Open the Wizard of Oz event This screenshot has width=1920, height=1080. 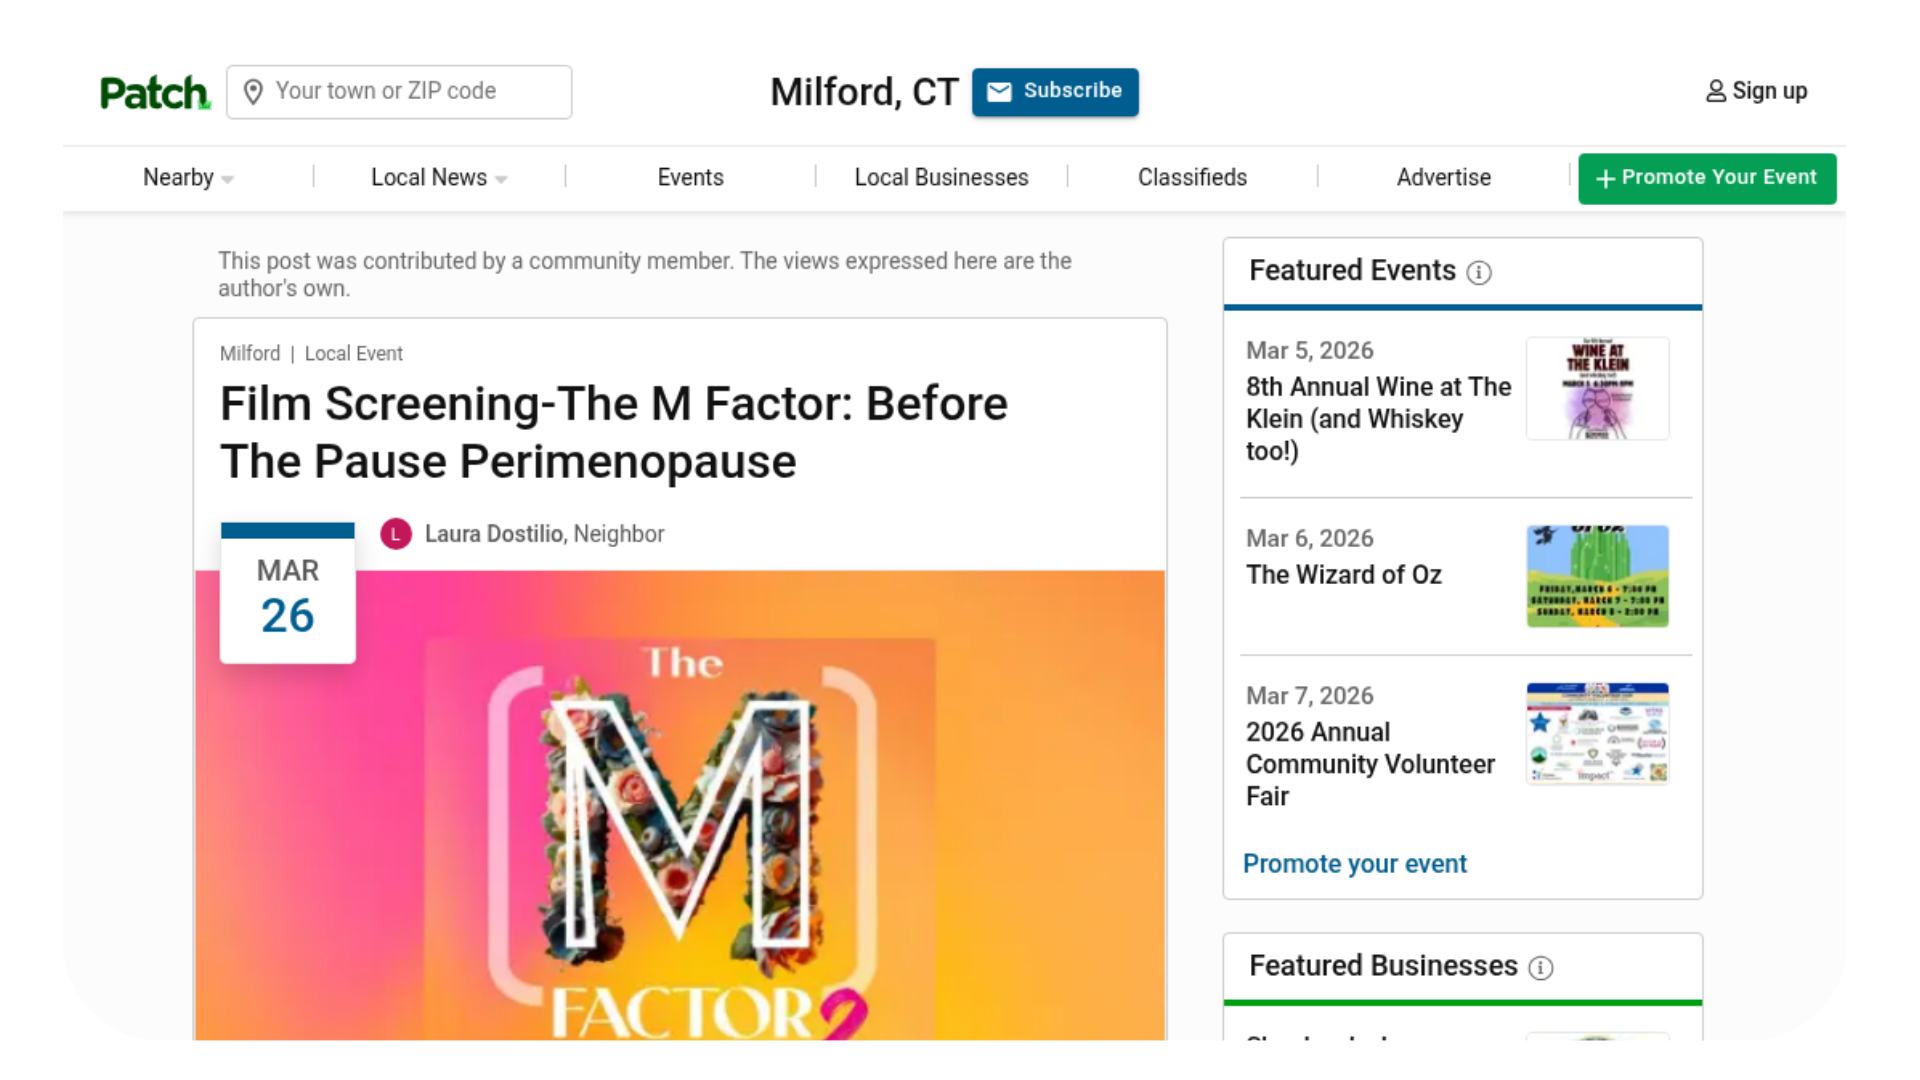(x=1343, y=575)
